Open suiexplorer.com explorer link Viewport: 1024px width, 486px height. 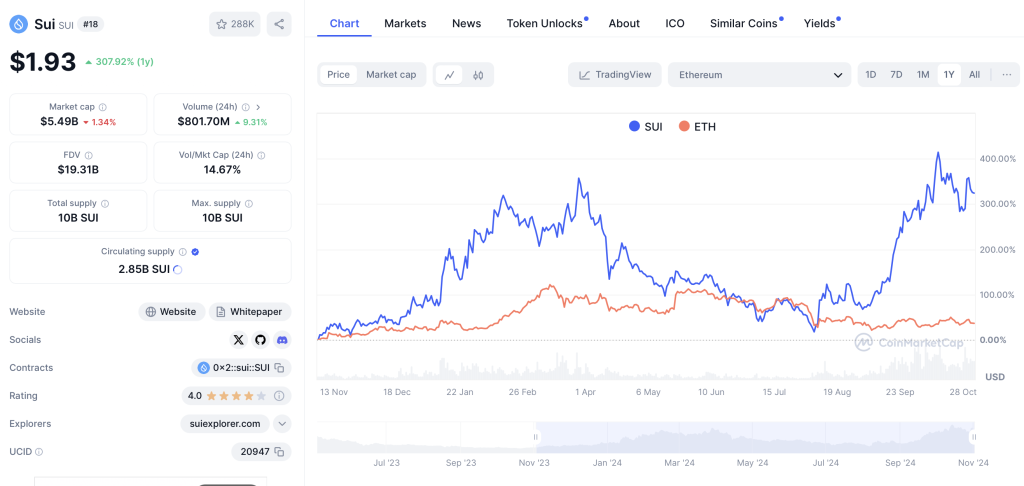(x=225, y=423)
